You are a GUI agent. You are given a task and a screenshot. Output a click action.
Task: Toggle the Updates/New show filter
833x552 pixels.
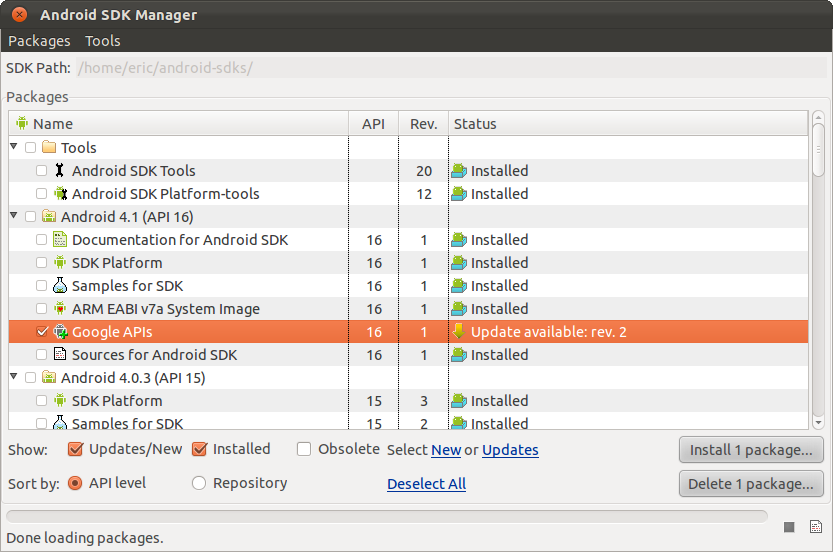point(75,449)
